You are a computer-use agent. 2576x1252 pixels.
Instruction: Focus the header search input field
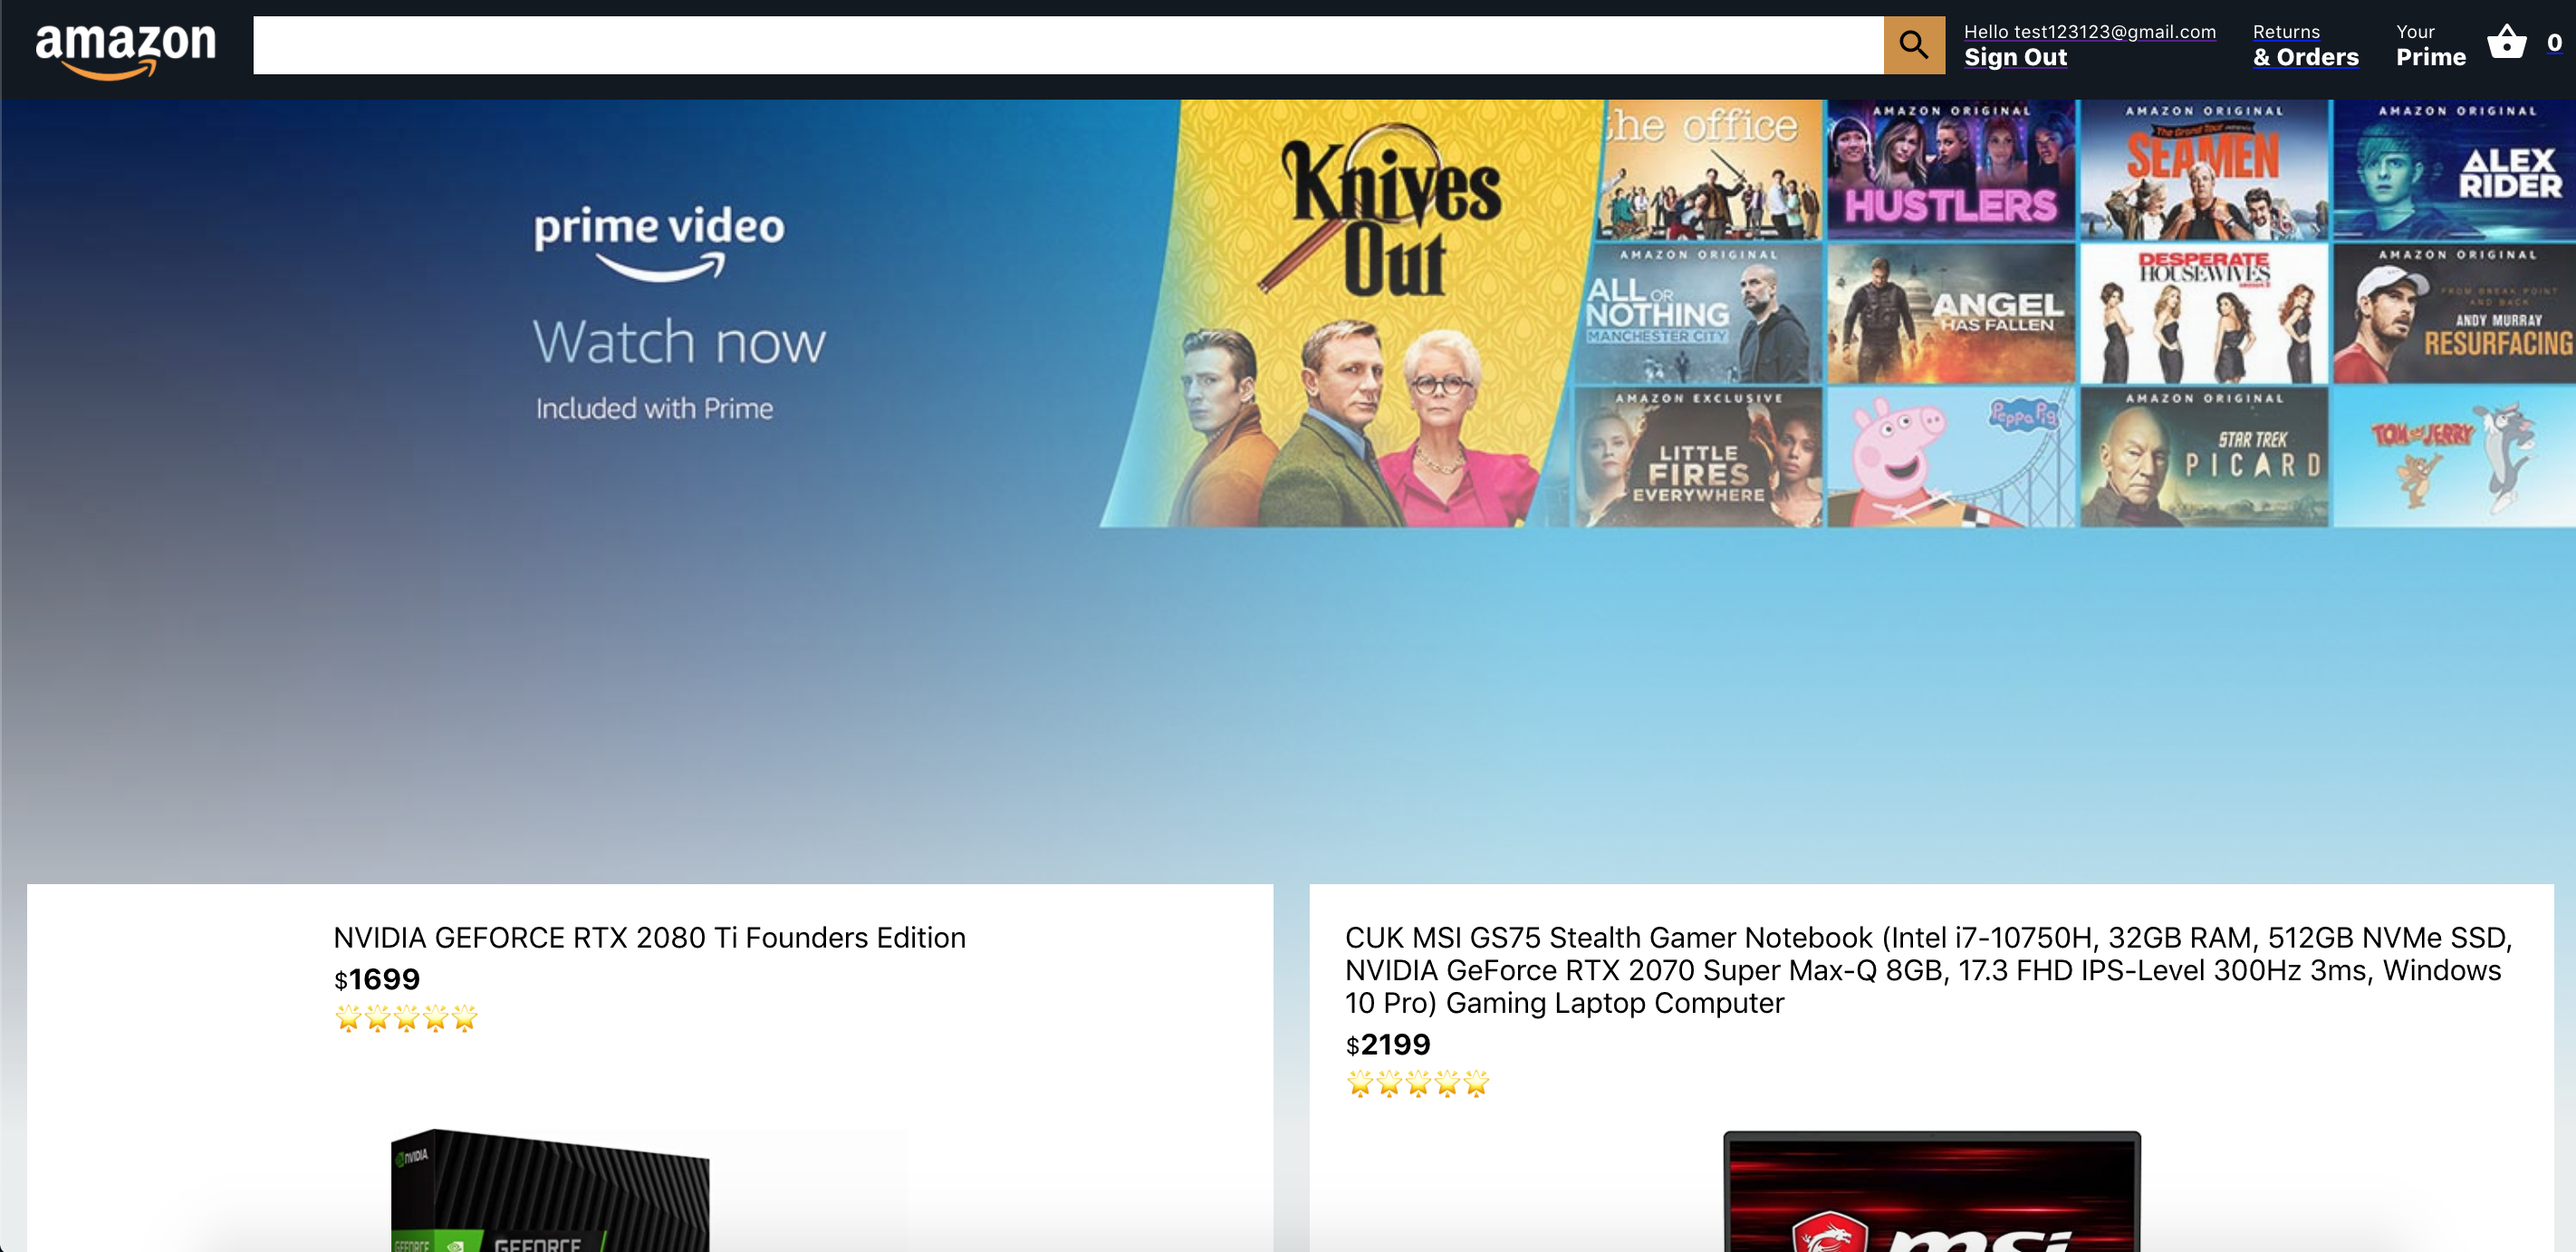point(1068,45)
